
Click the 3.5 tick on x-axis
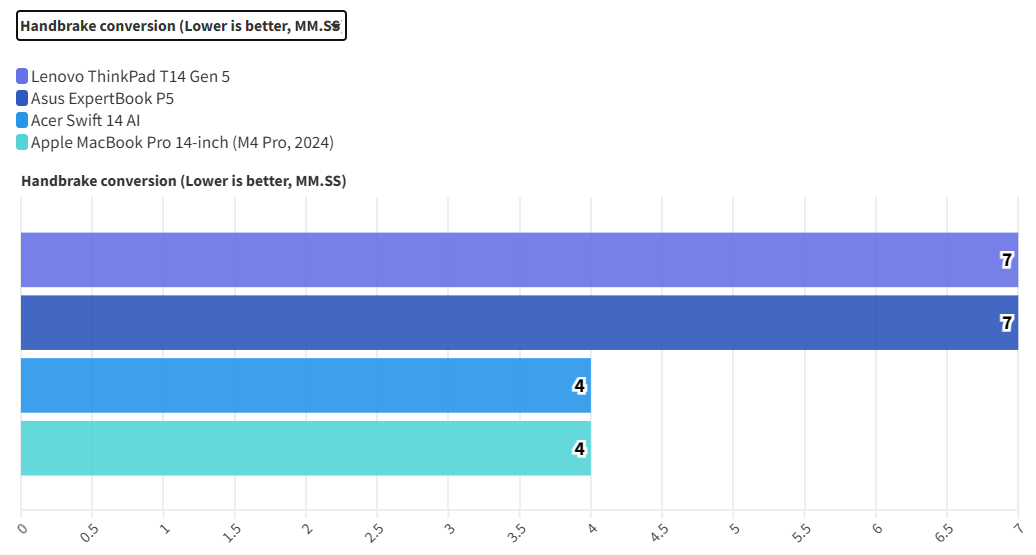(517, 533)
